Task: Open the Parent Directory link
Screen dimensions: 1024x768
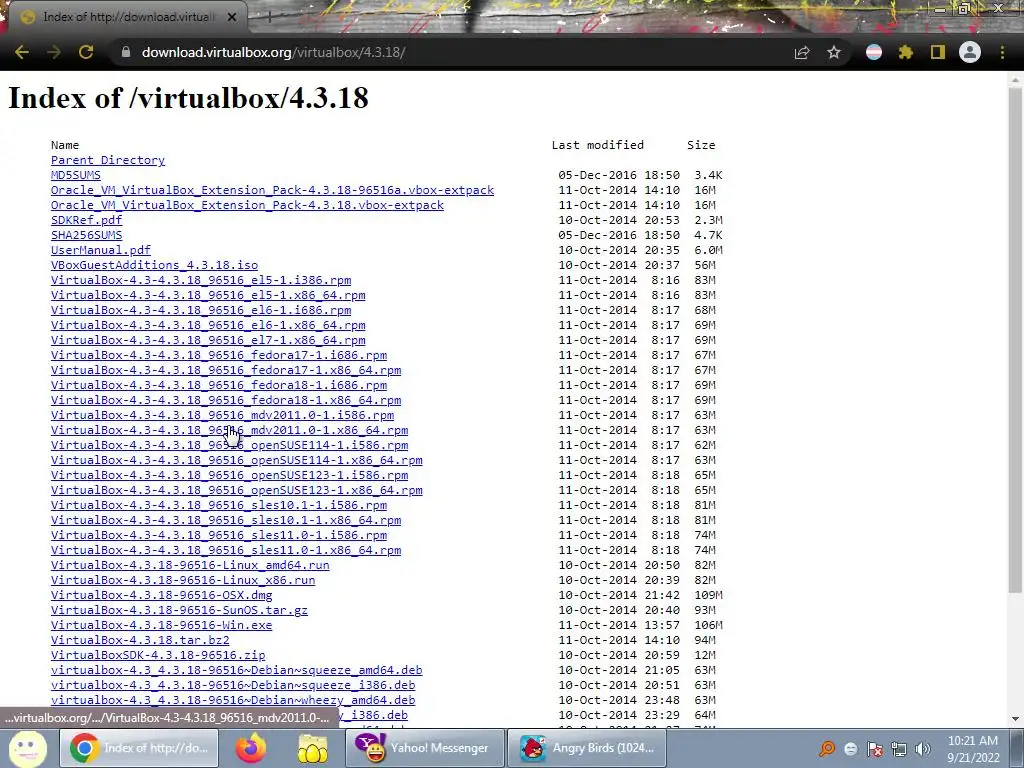Action: [108, 160]
